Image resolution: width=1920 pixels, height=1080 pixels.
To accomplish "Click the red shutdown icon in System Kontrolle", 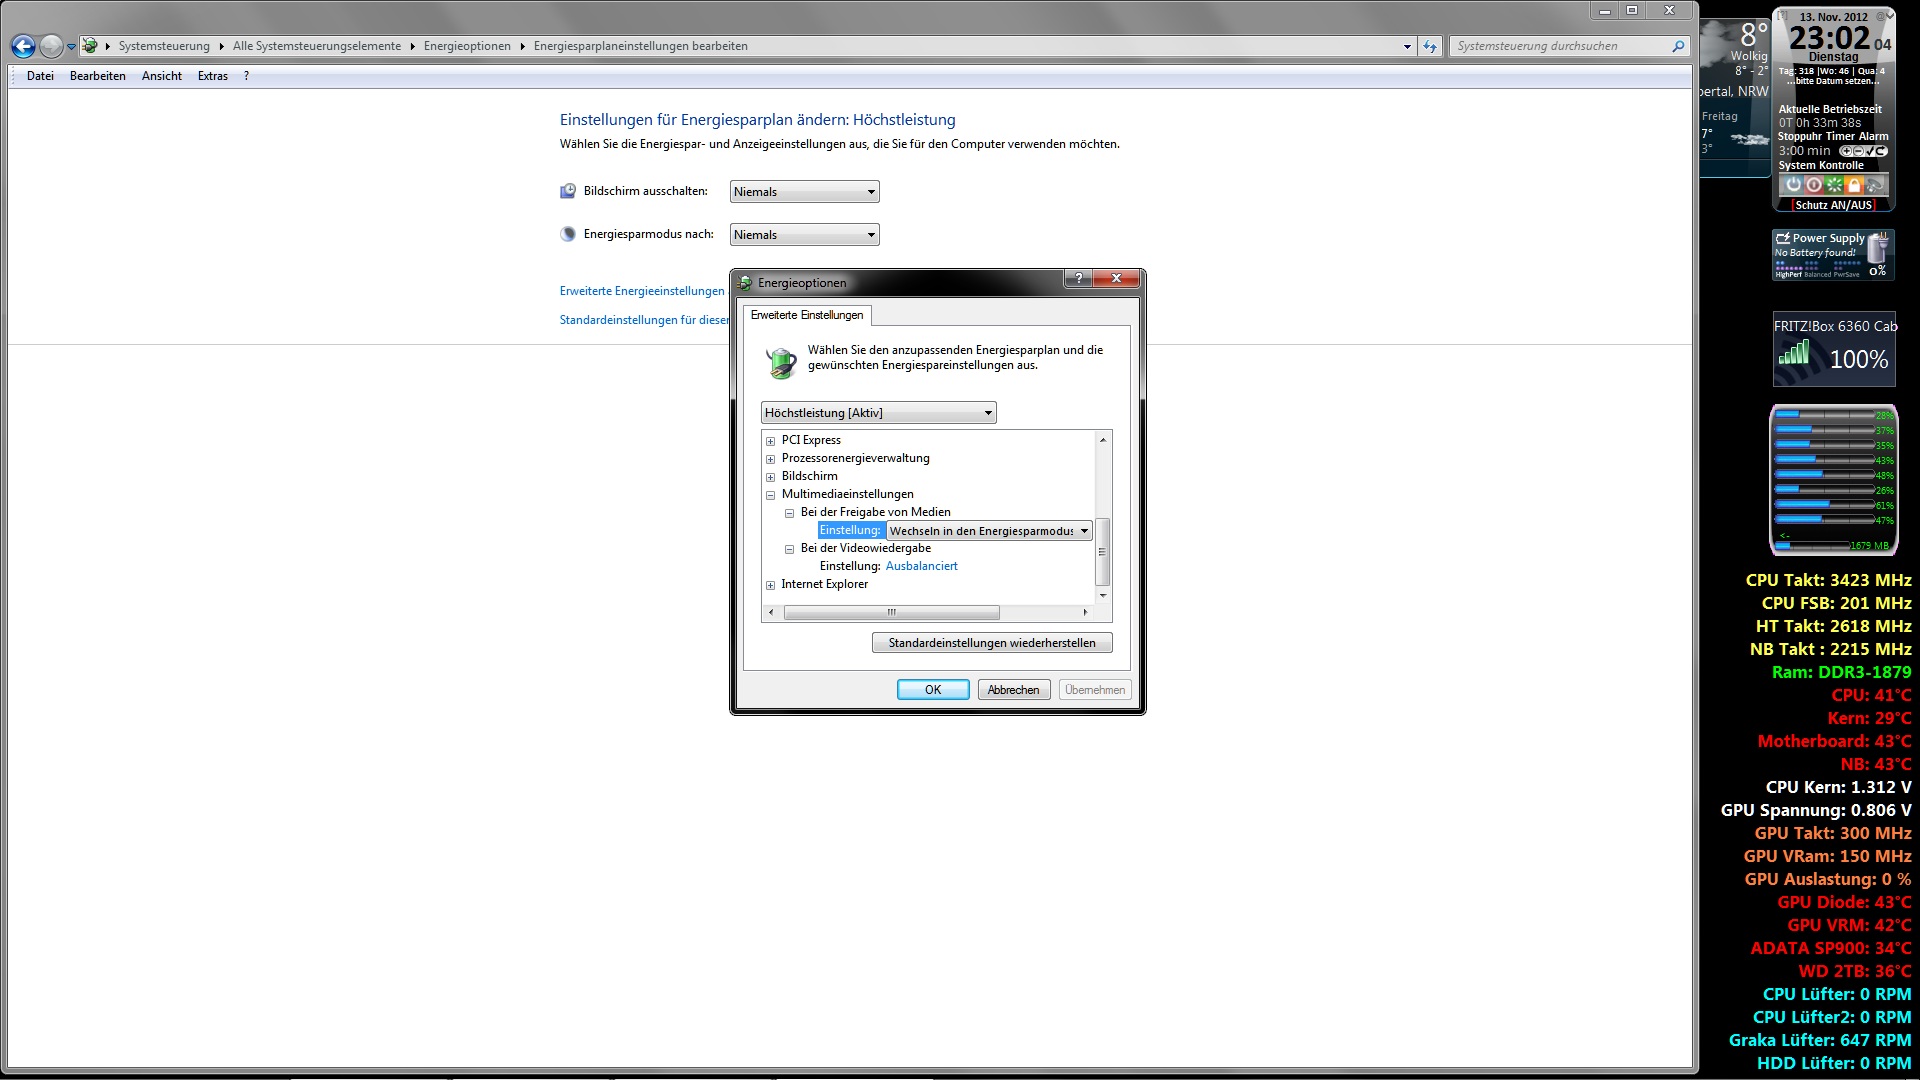I will (1814, 185).
